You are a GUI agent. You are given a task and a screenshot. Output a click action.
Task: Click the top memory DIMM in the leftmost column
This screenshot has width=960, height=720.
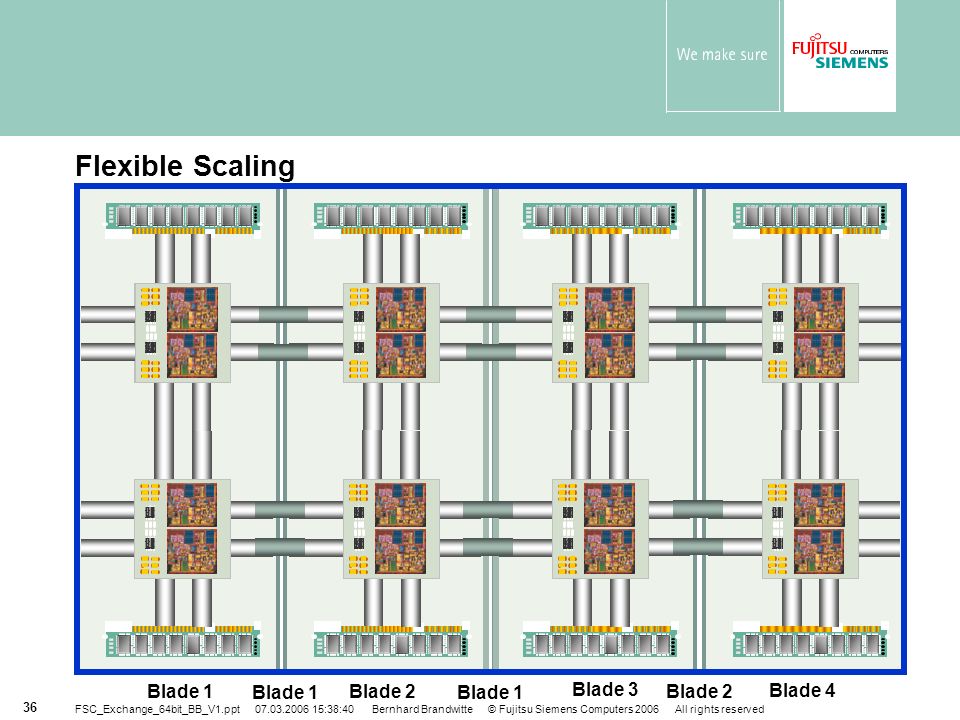(x=183, y=219)
